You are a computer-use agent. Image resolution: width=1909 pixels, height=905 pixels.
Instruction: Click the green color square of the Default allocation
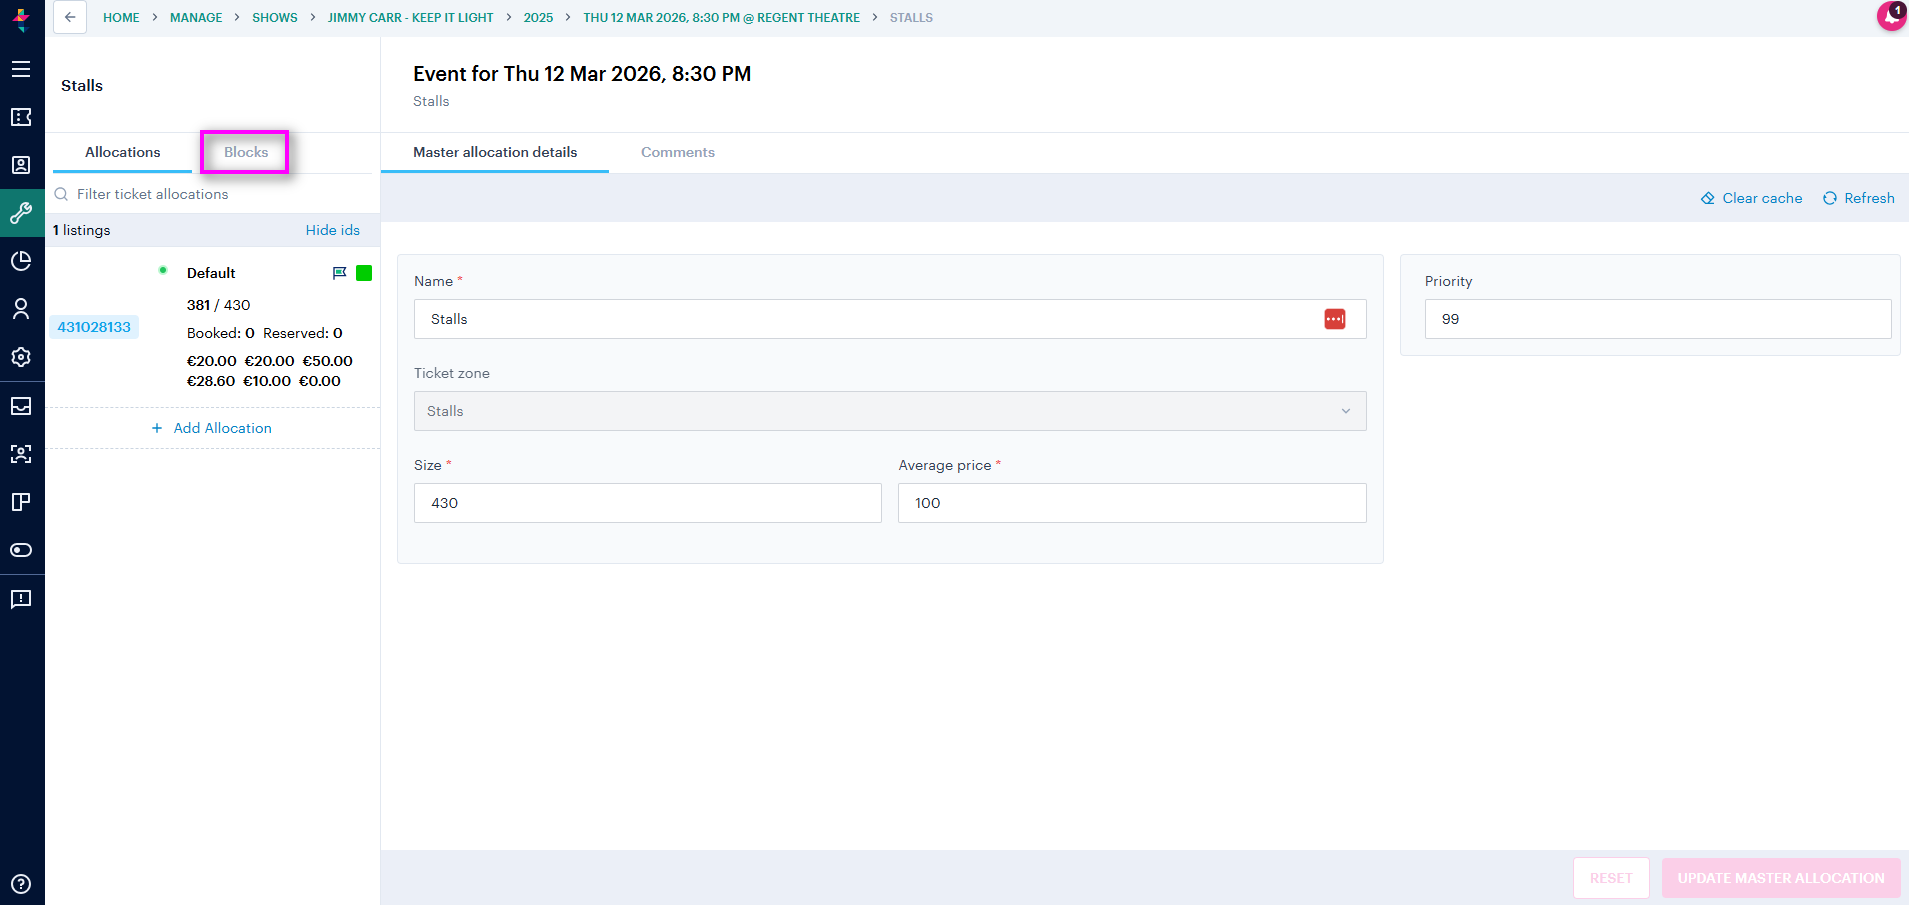pyautogui.click(x=364, y=273)
